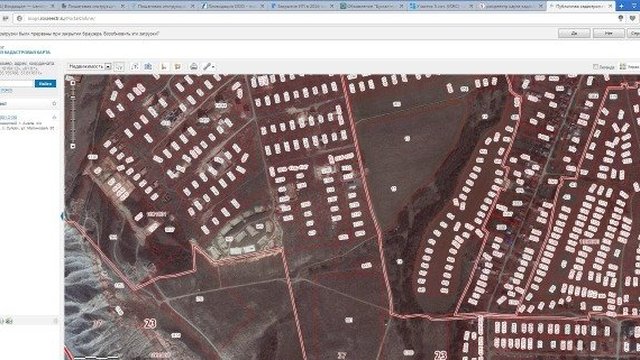Click the layers/thematic map icon in the toolbar
The height and width of the screenshot is (360, 640).
pyautogui.click(x=148, y=67)
